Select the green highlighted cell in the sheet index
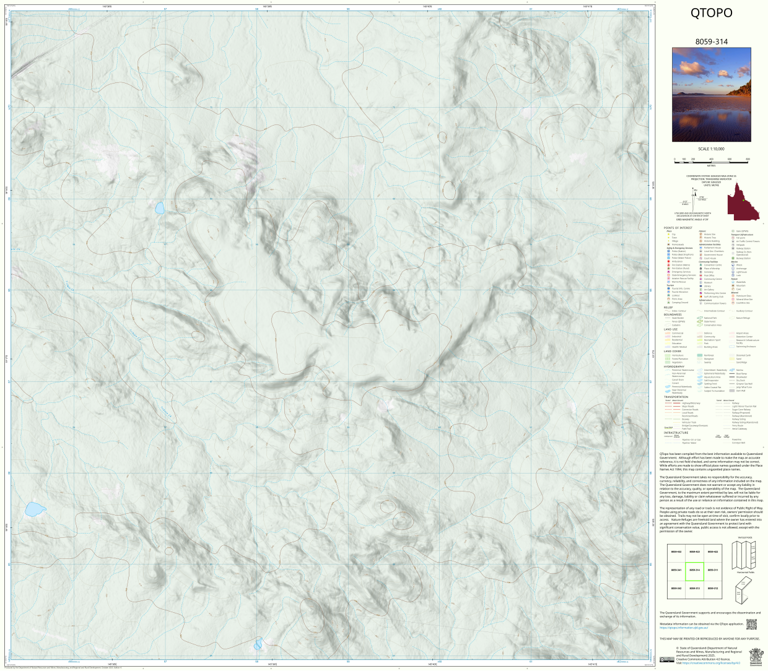The height and width of the screenshot is (671, 768). 695,571
